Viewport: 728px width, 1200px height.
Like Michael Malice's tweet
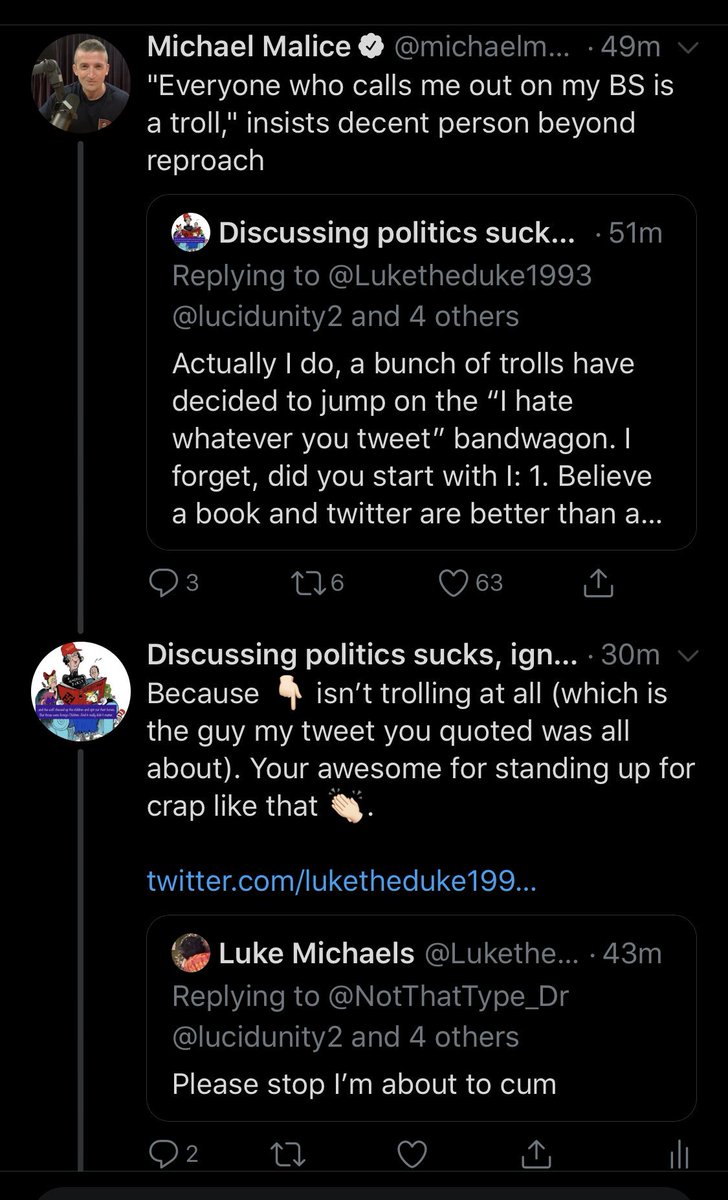[x=455, y=582]
